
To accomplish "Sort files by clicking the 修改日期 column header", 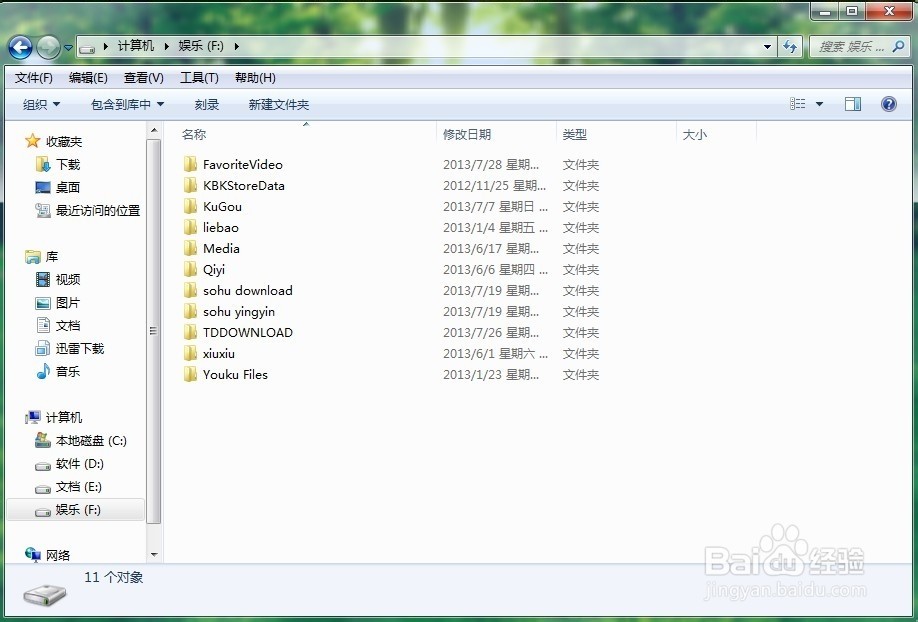I will tap(466, 134).
